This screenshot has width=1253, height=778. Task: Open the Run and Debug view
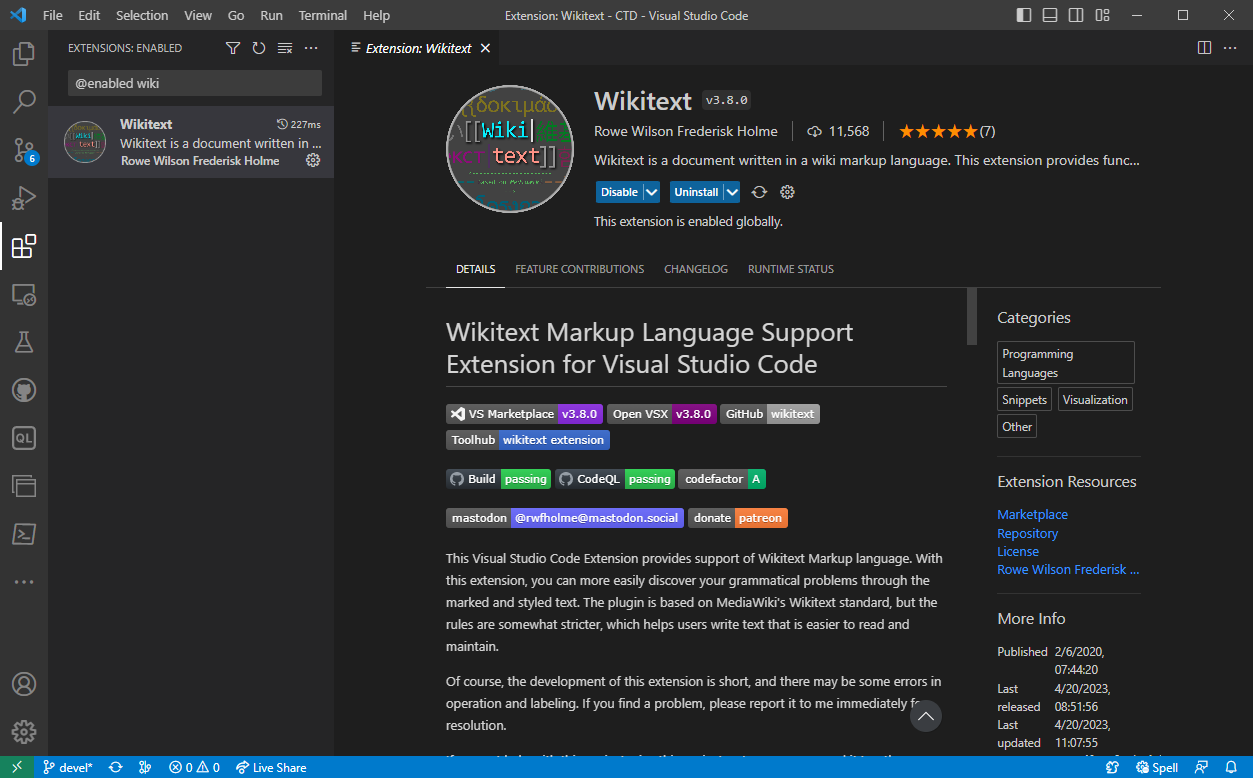23,198
